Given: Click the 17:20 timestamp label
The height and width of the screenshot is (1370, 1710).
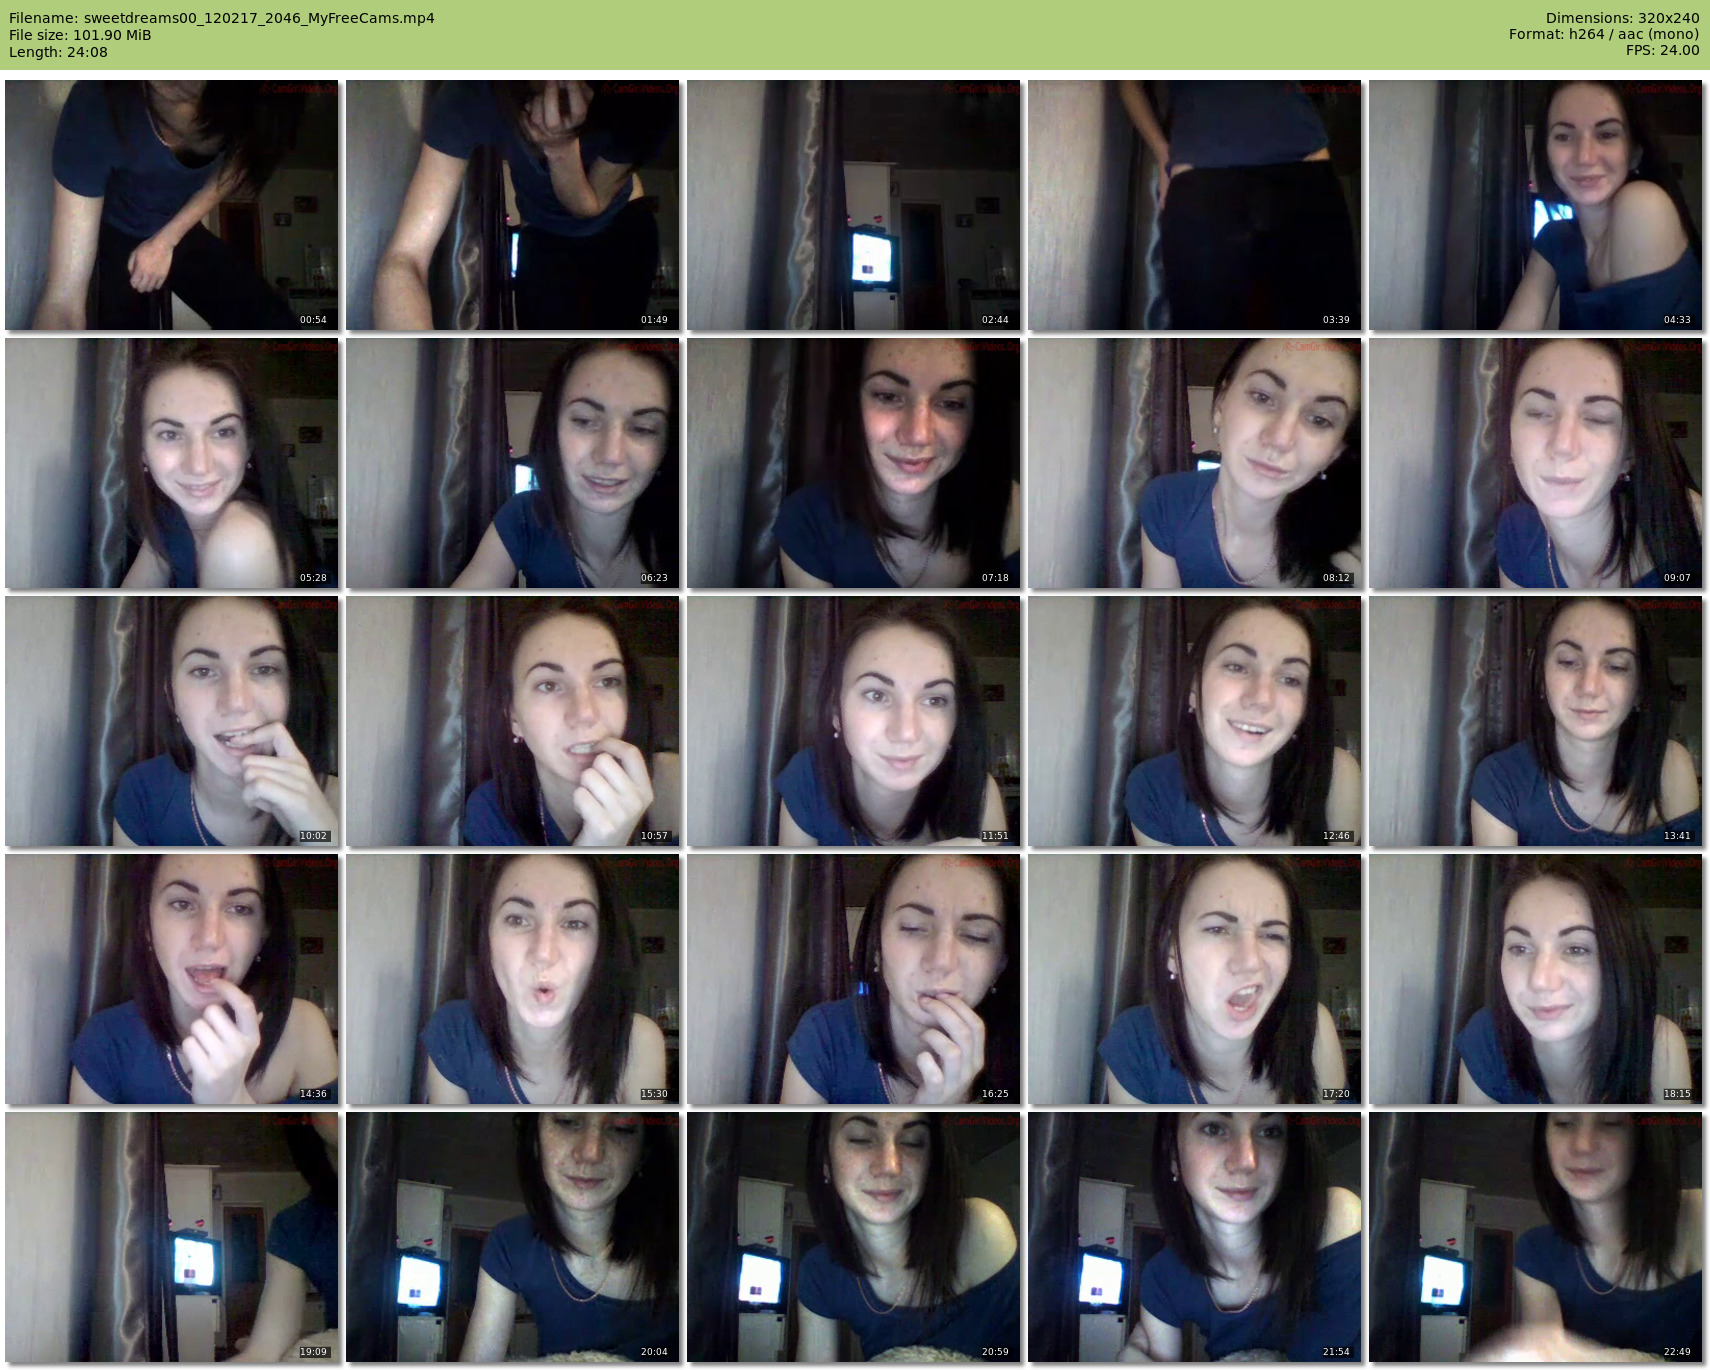Looking at the screenshot, I should coord(1335,1094).
